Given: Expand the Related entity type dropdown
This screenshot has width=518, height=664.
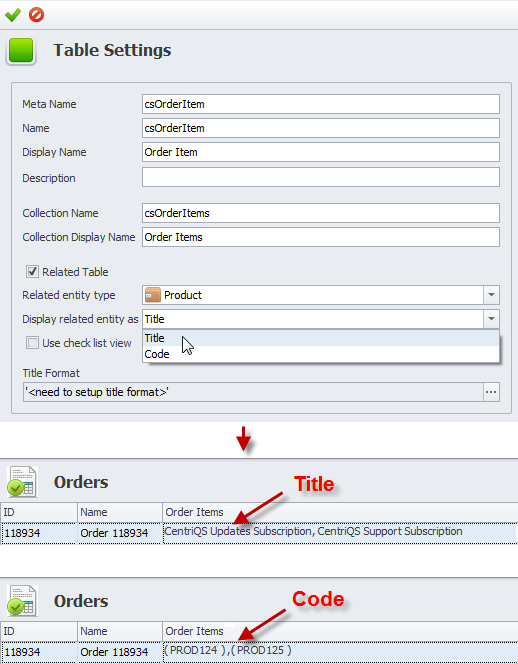Looking at the screenshot, I should pyautogui.click(x=491, y=295).
